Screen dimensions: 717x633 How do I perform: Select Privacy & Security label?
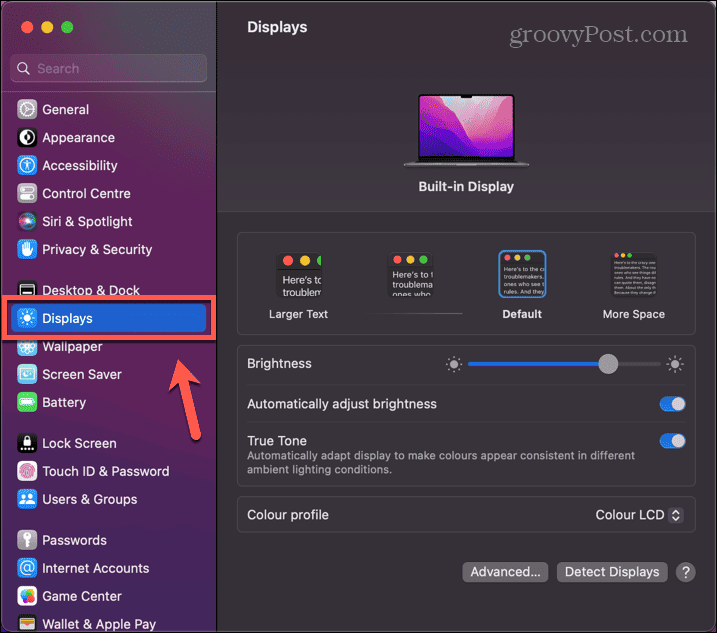pos(97,249)
